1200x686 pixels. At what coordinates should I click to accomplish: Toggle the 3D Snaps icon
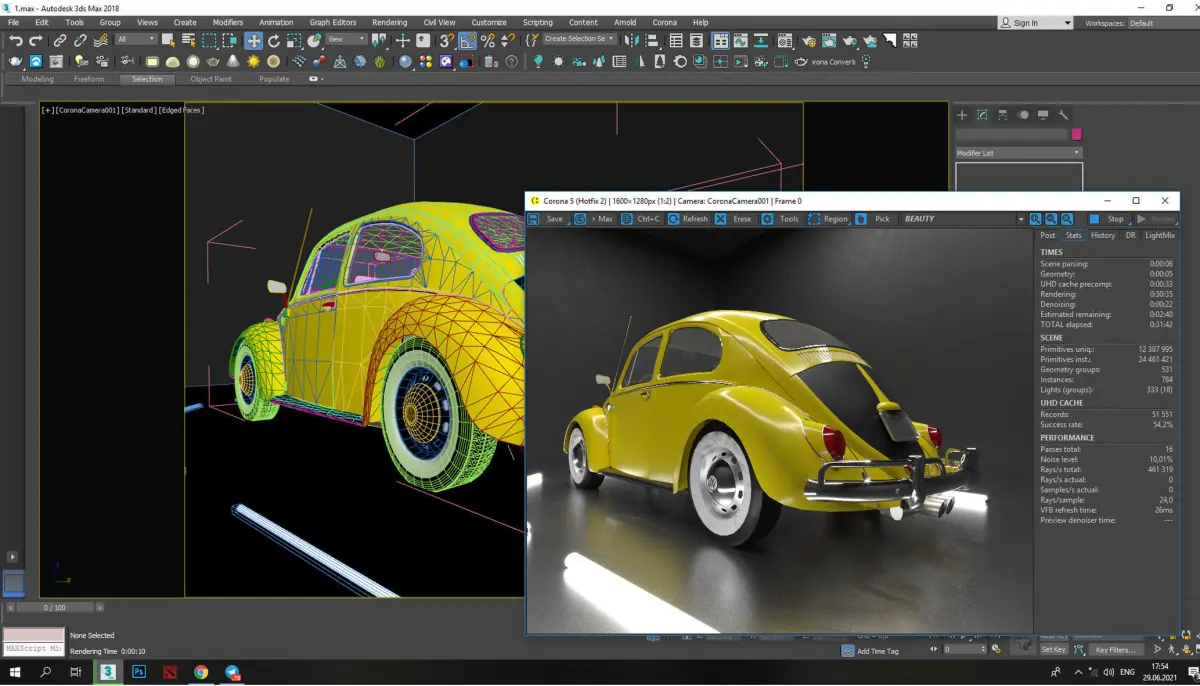tap(447, 41)
